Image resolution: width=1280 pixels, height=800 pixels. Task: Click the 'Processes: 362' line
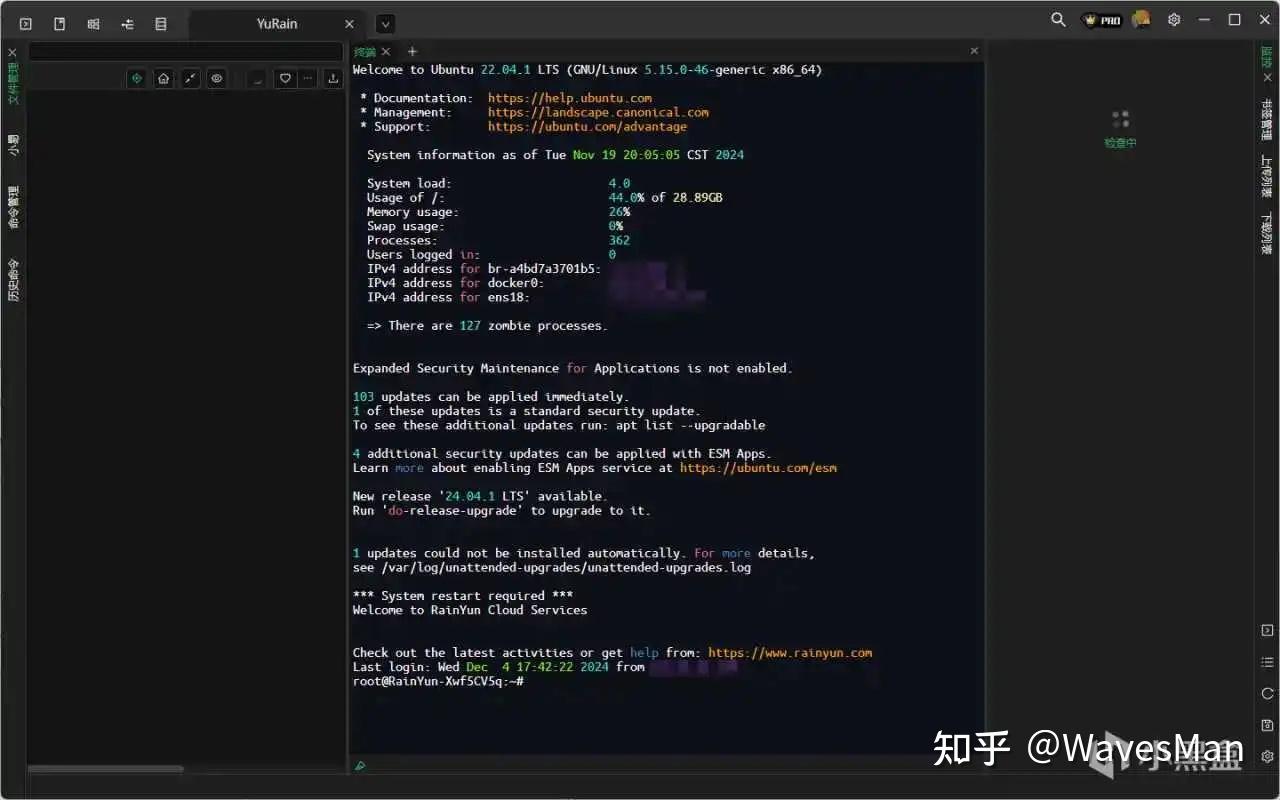[498, 241]
